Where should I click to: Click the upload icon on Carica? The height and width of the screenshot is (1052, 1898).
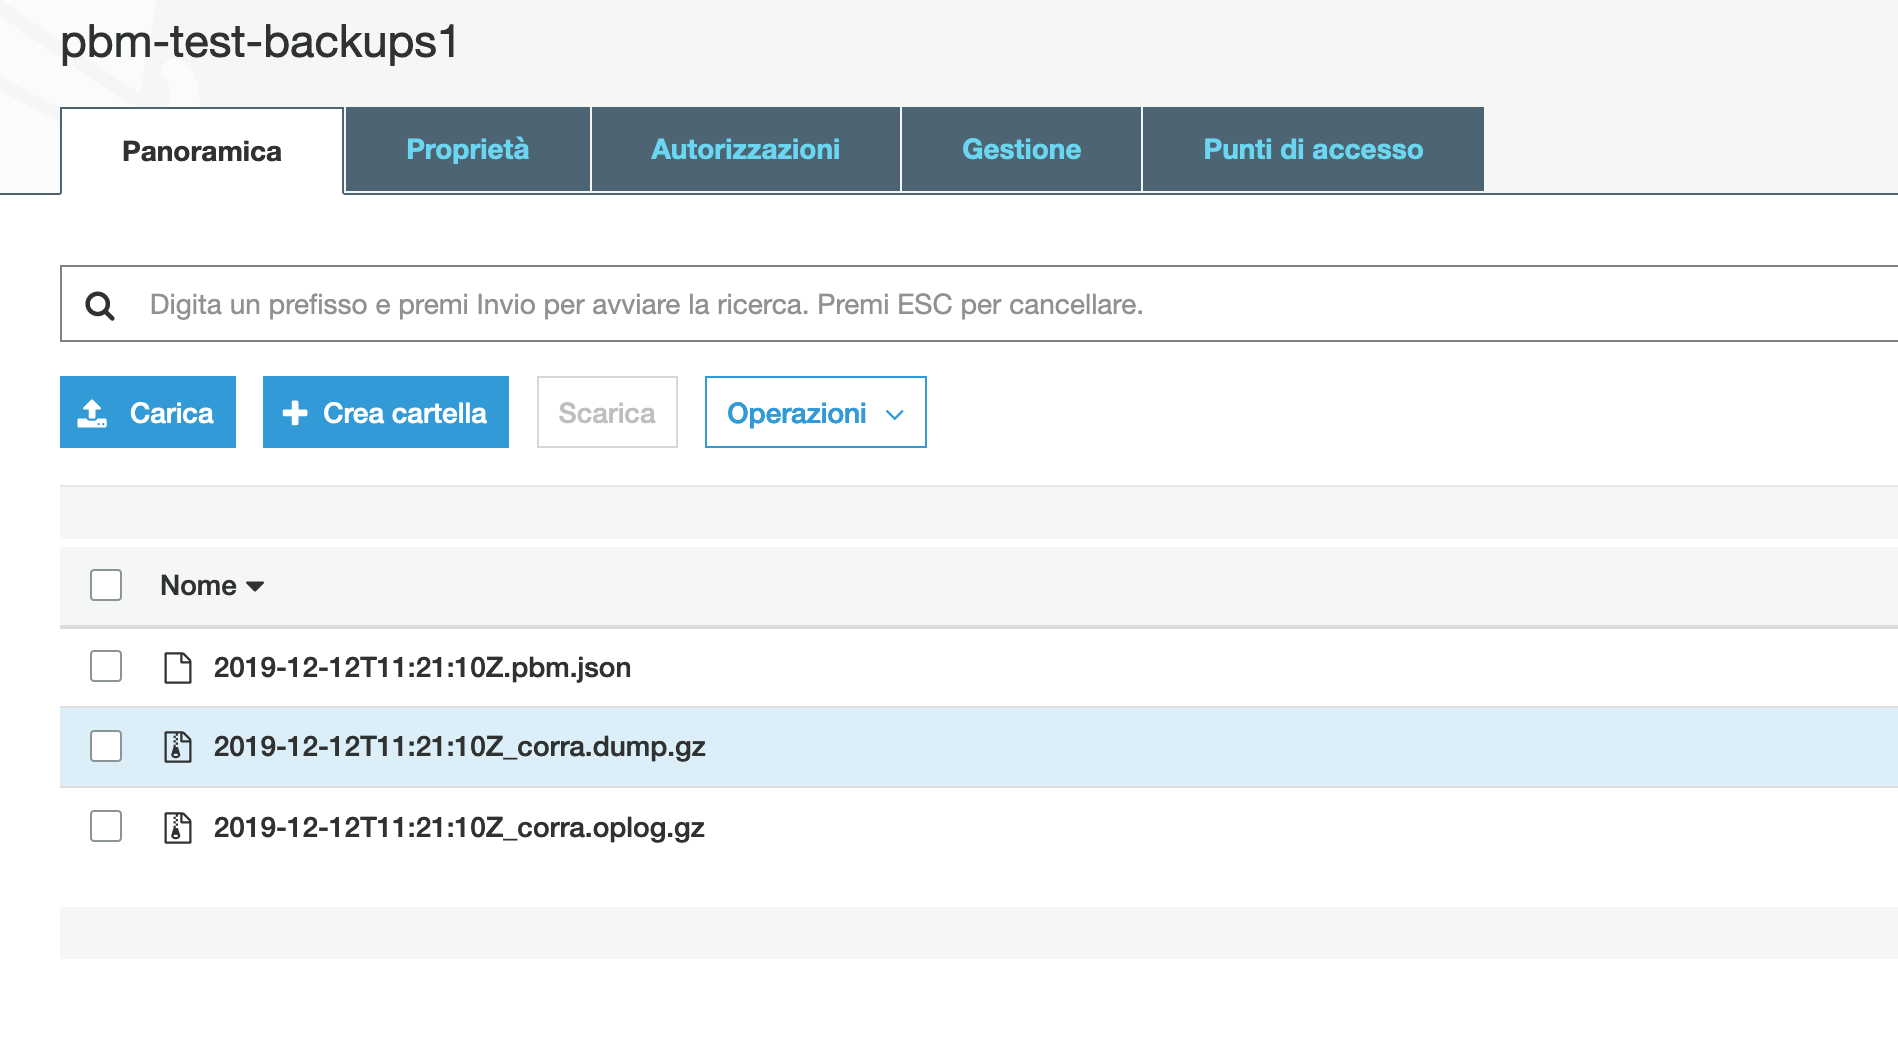coord(93,413)
